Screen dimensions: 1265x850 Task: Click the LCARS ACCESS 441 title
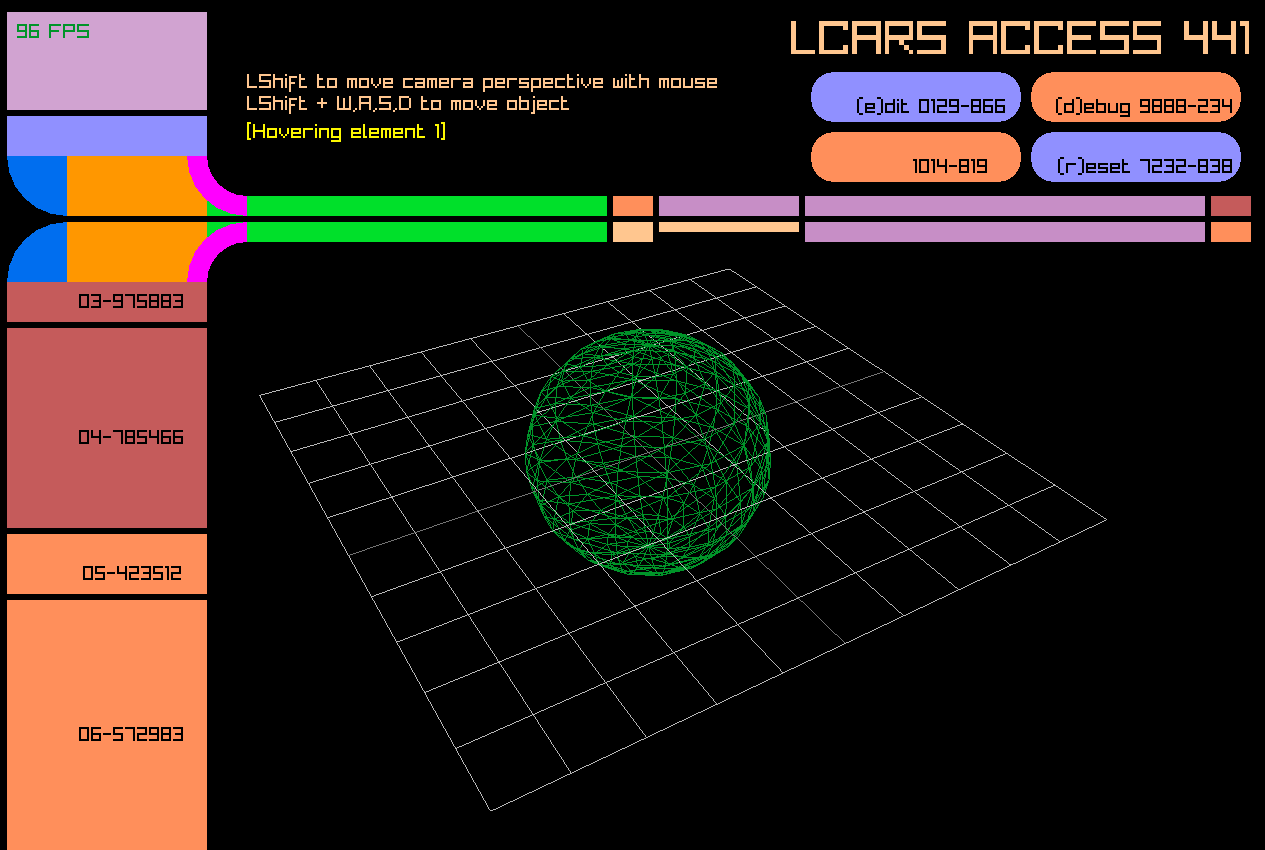(1020, 38)
